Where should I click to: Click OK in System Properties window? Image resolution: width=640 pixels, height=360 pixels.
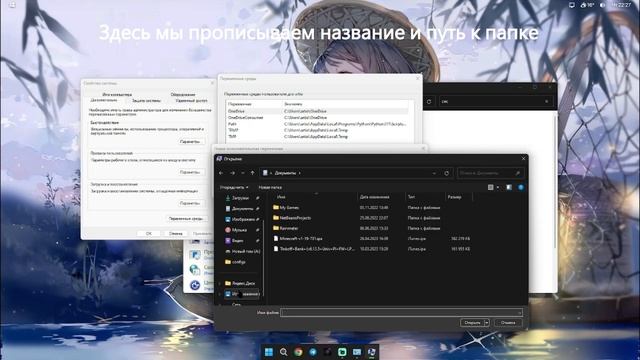(149, 233)
